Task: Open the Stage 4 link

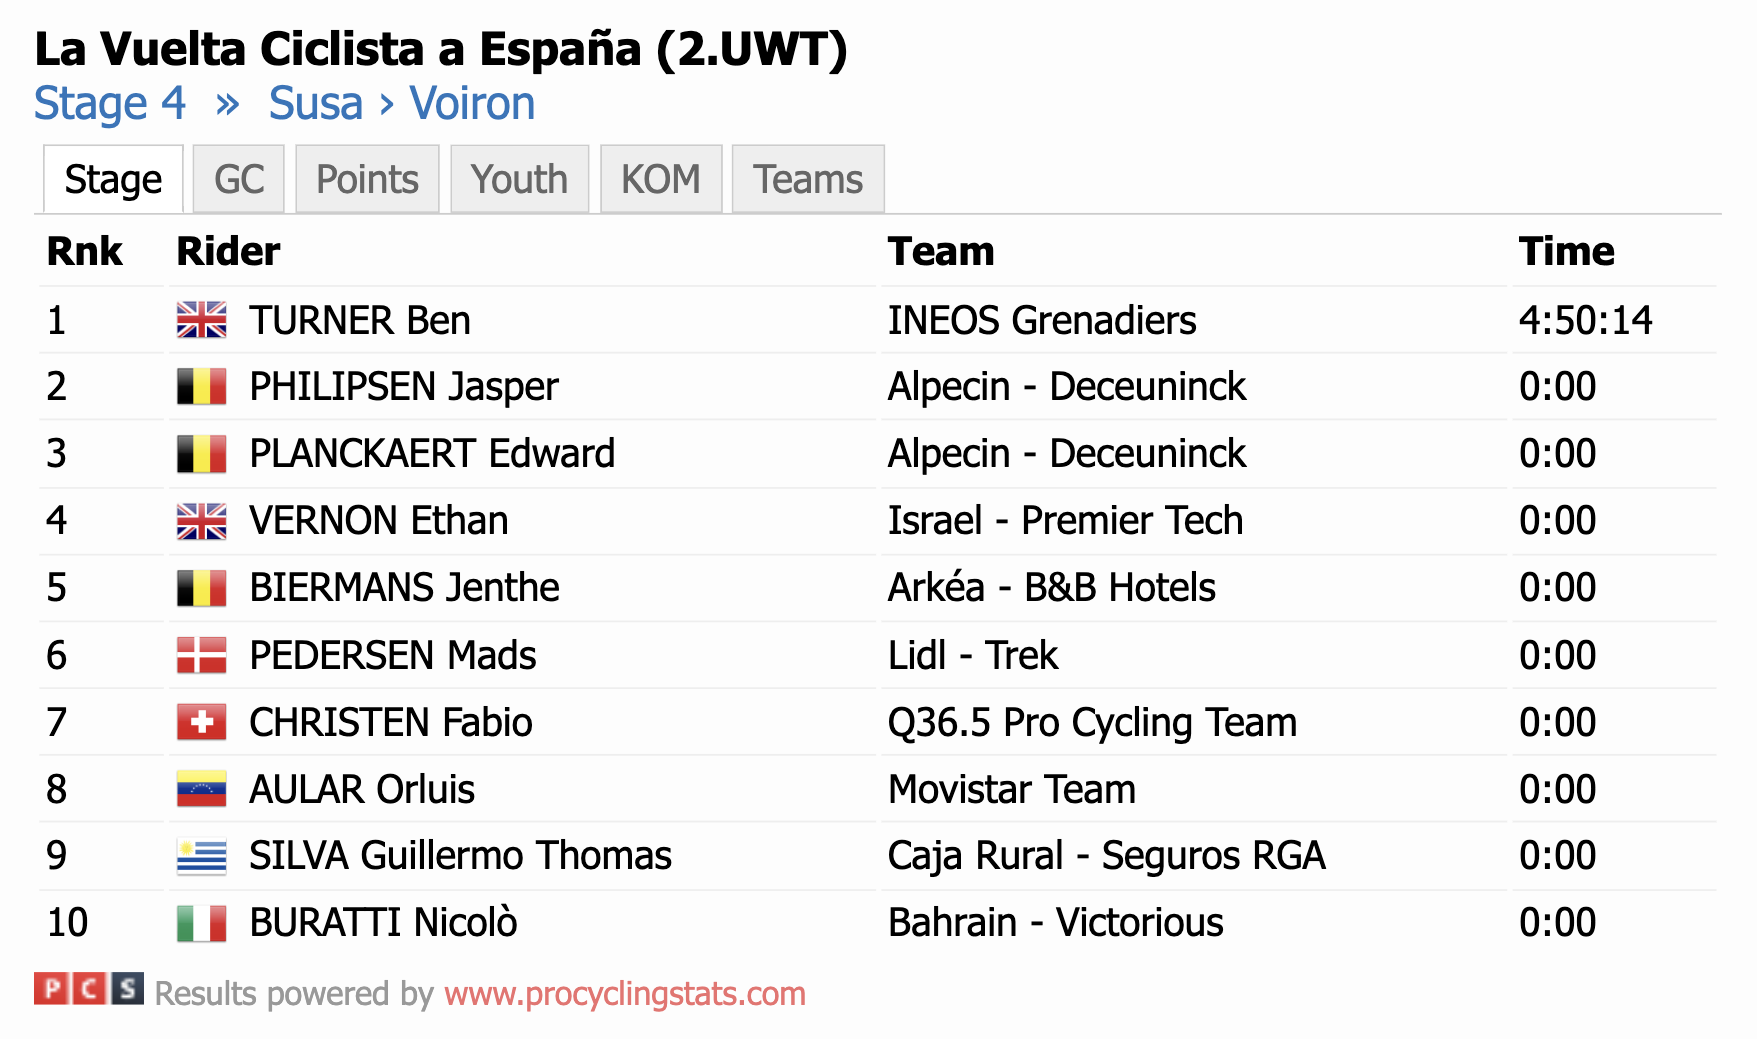Action: (x=110, y=103)
